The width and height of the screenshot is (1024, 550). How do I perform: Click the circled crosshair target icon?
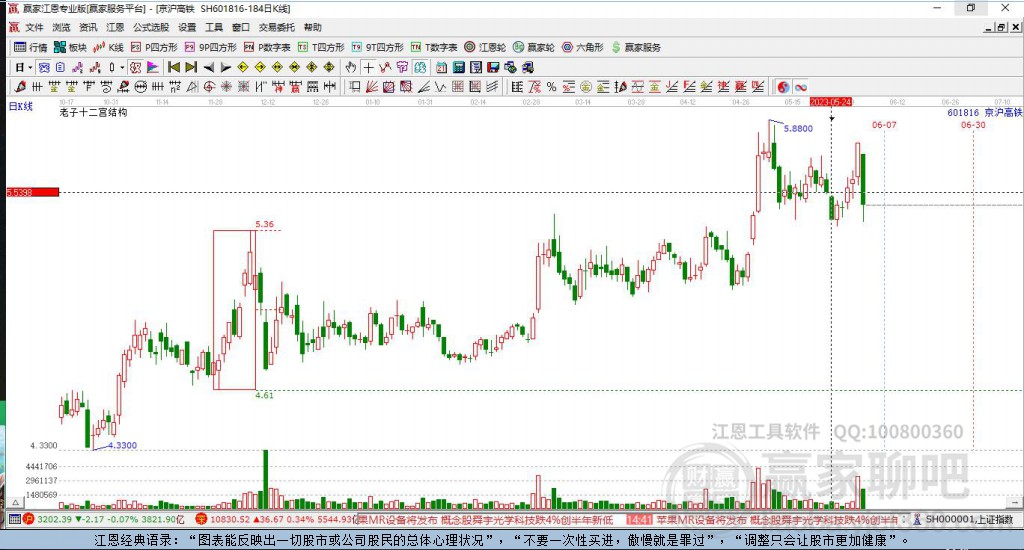pos(209,87)
